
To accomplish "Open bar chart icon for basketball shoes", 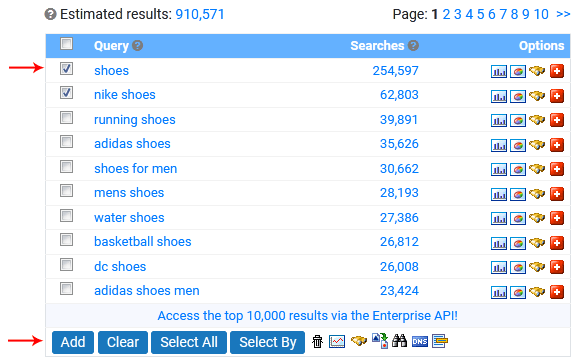I will (499, 243).
